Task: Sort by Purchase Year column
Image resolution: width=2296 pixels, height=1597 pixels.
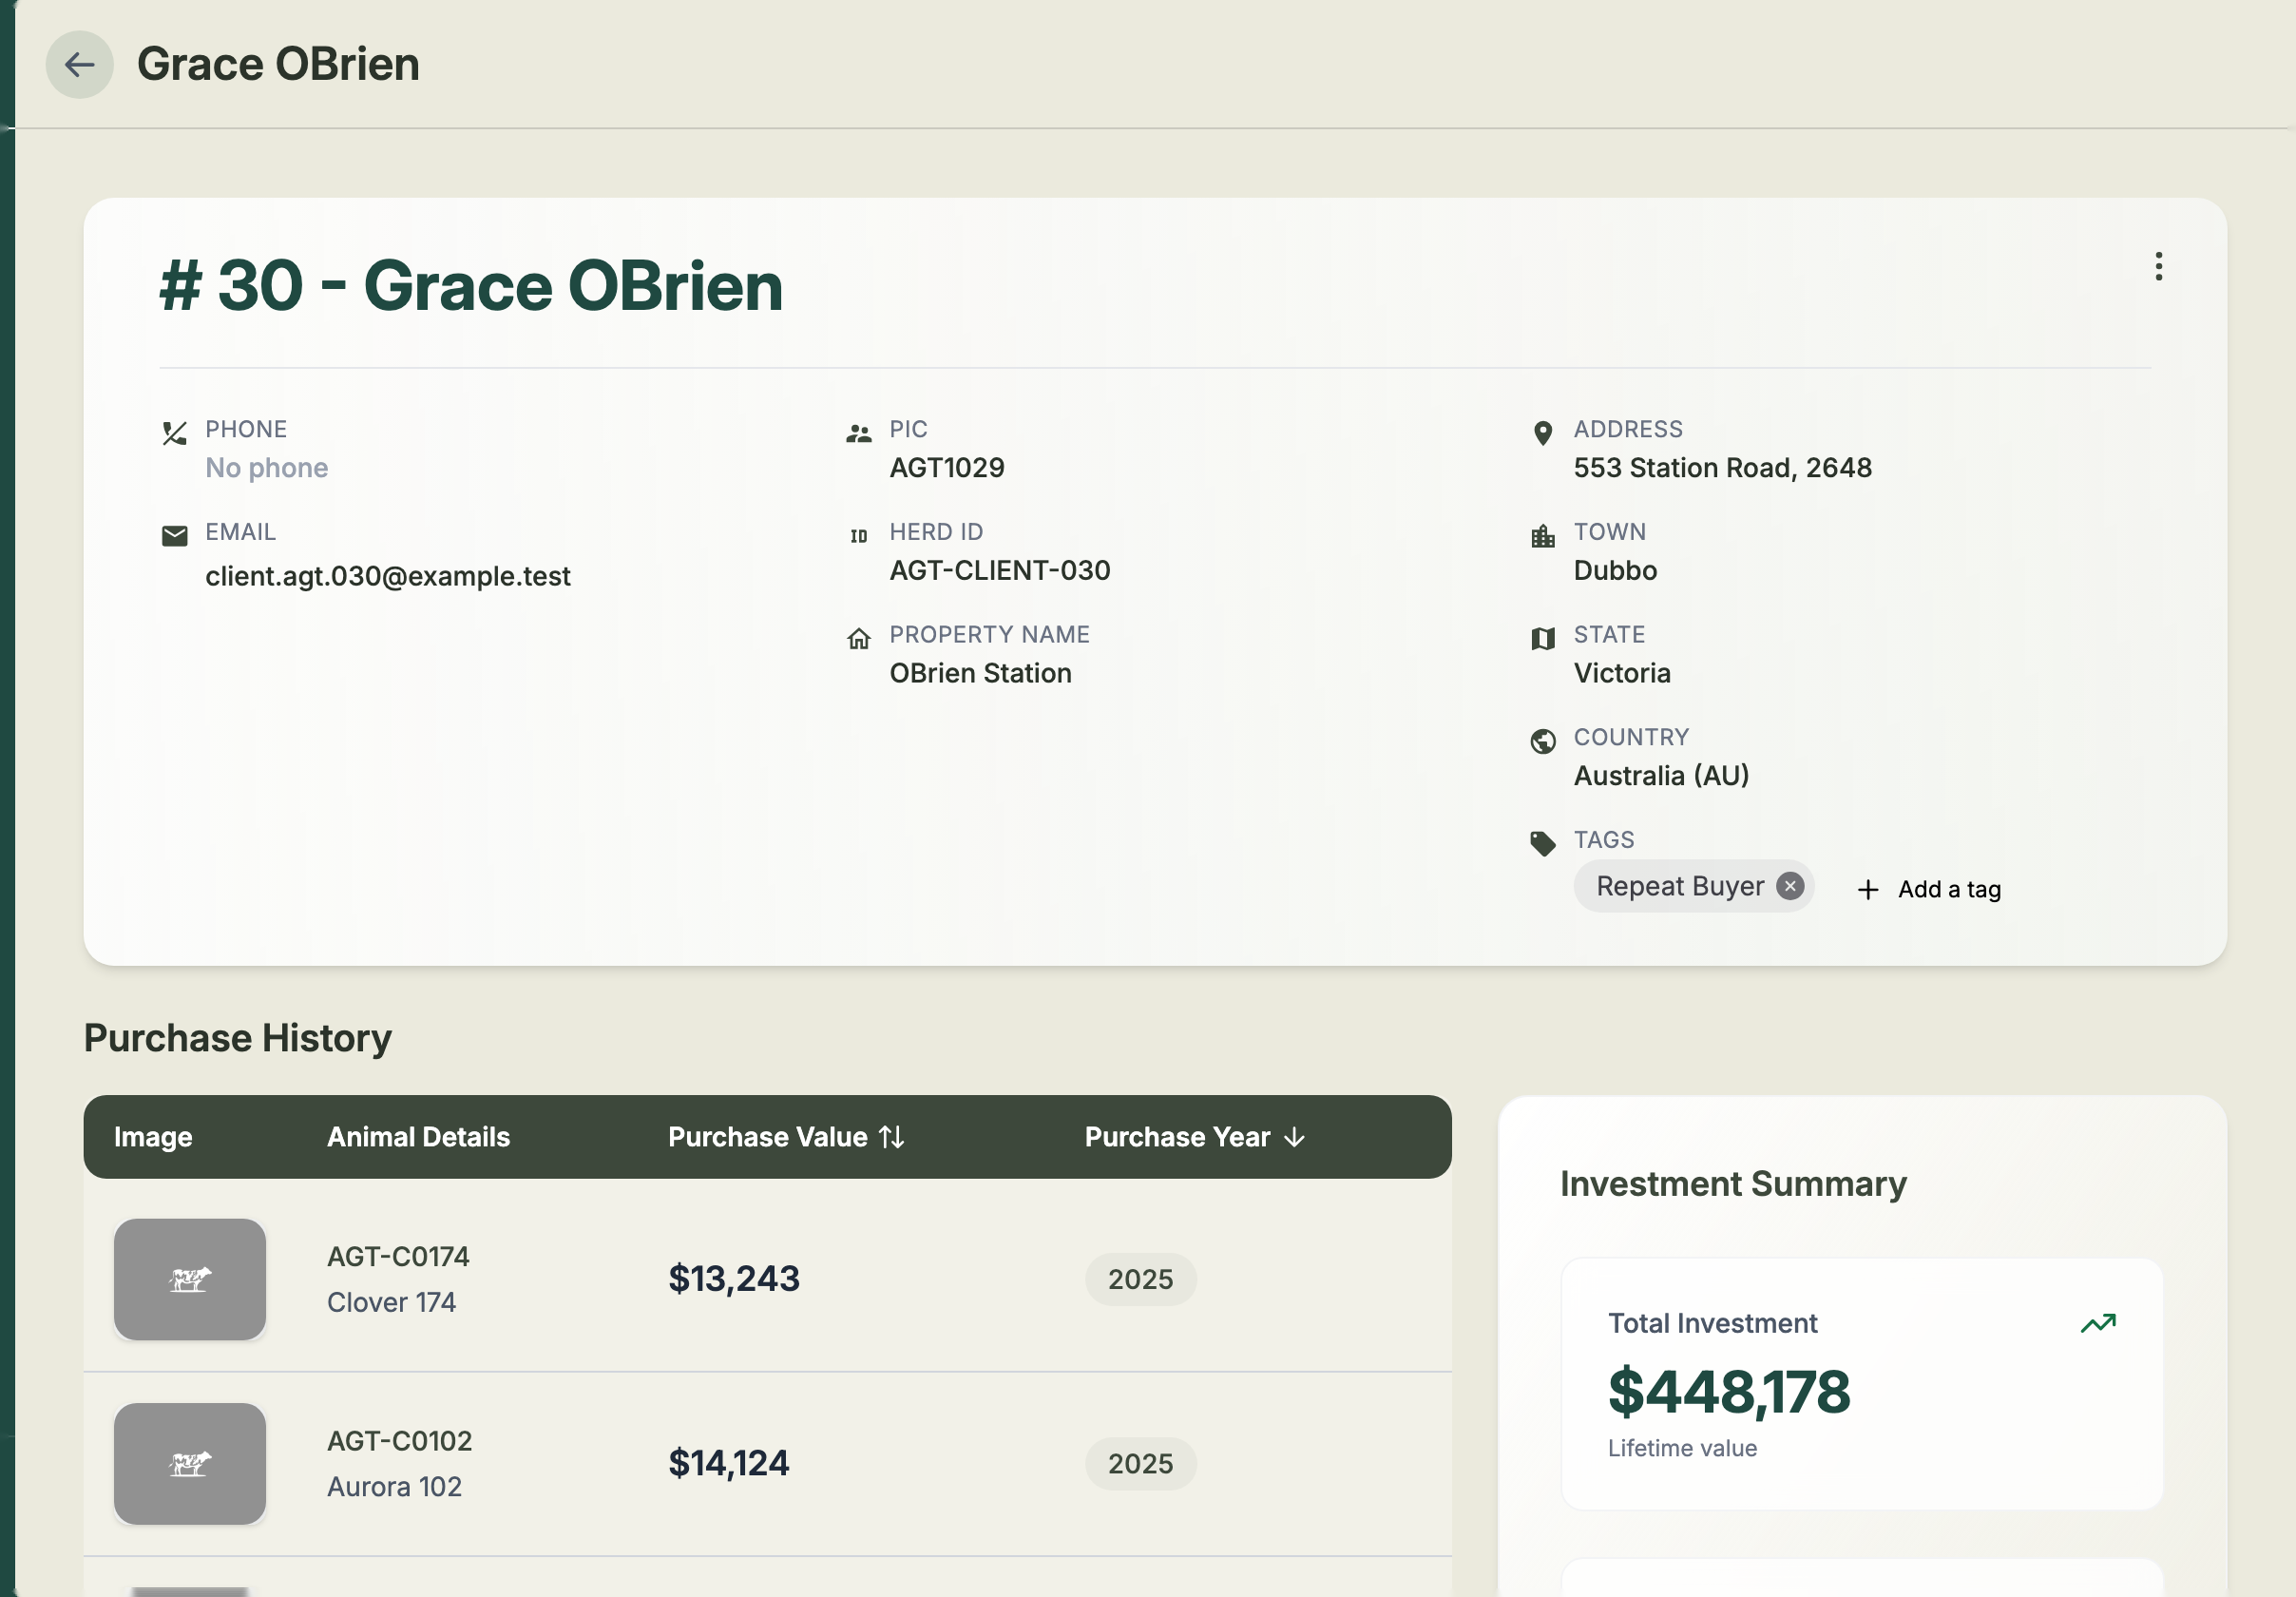Action: pos(1195,1137)
